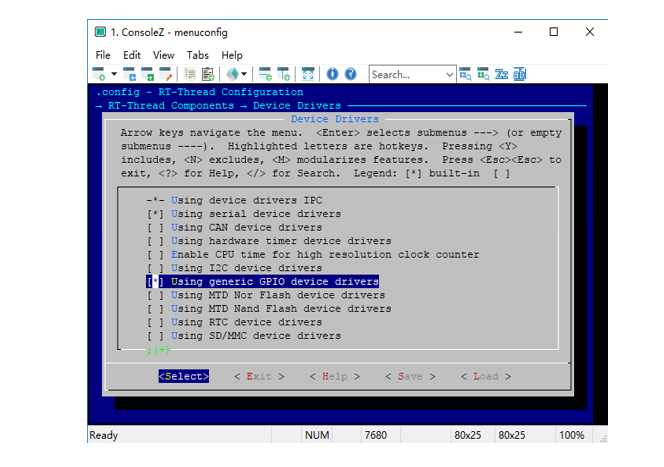
Task: Click '.config - RT-Thread Configuration' title text
Action: (199, 92)
